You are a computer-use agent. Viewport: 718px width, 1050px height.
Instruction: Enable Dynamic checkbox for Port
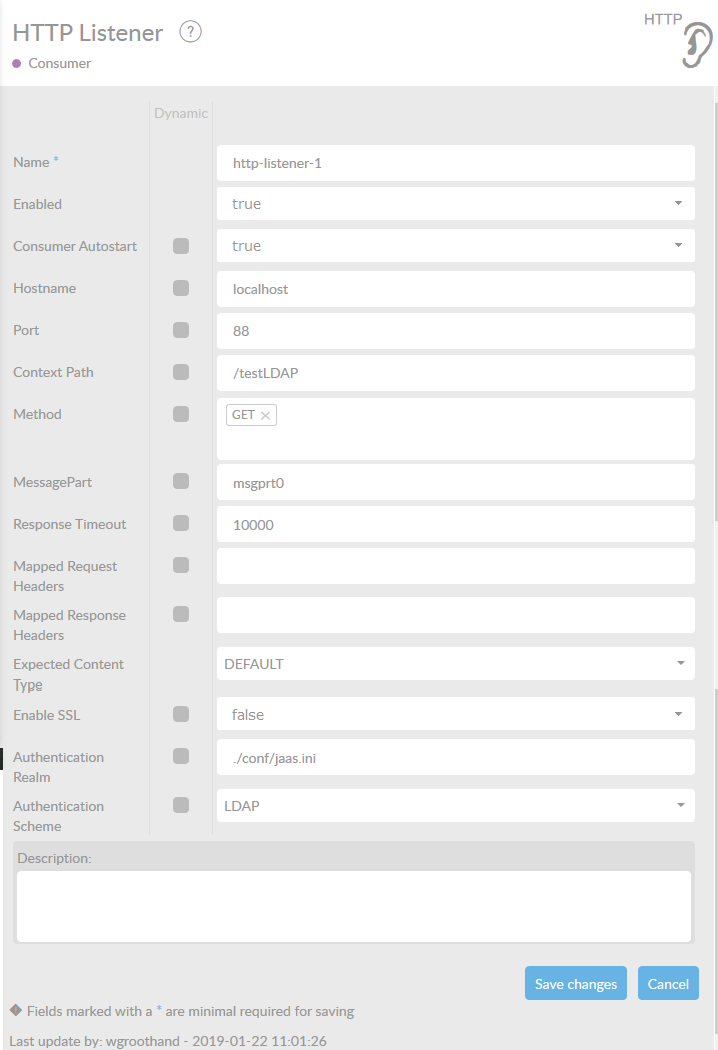click(x=181, y=330)
